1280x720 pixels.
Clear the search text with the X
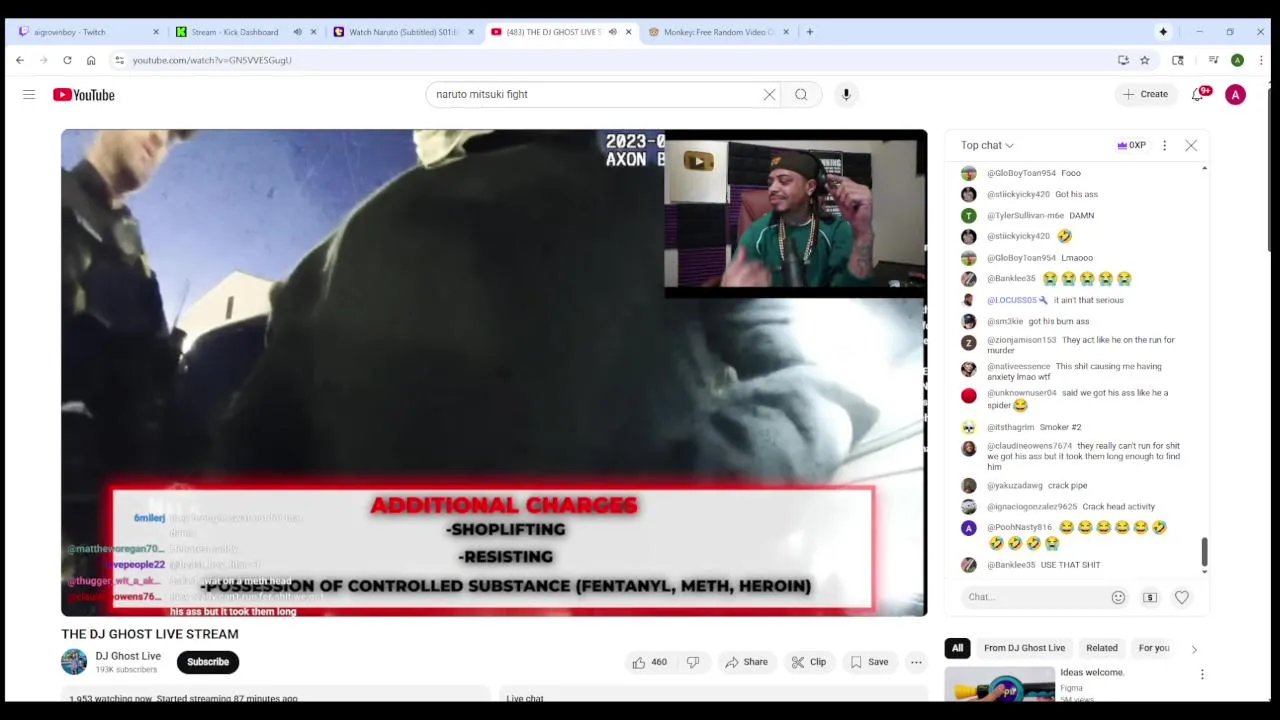click(x=769, y=94)
